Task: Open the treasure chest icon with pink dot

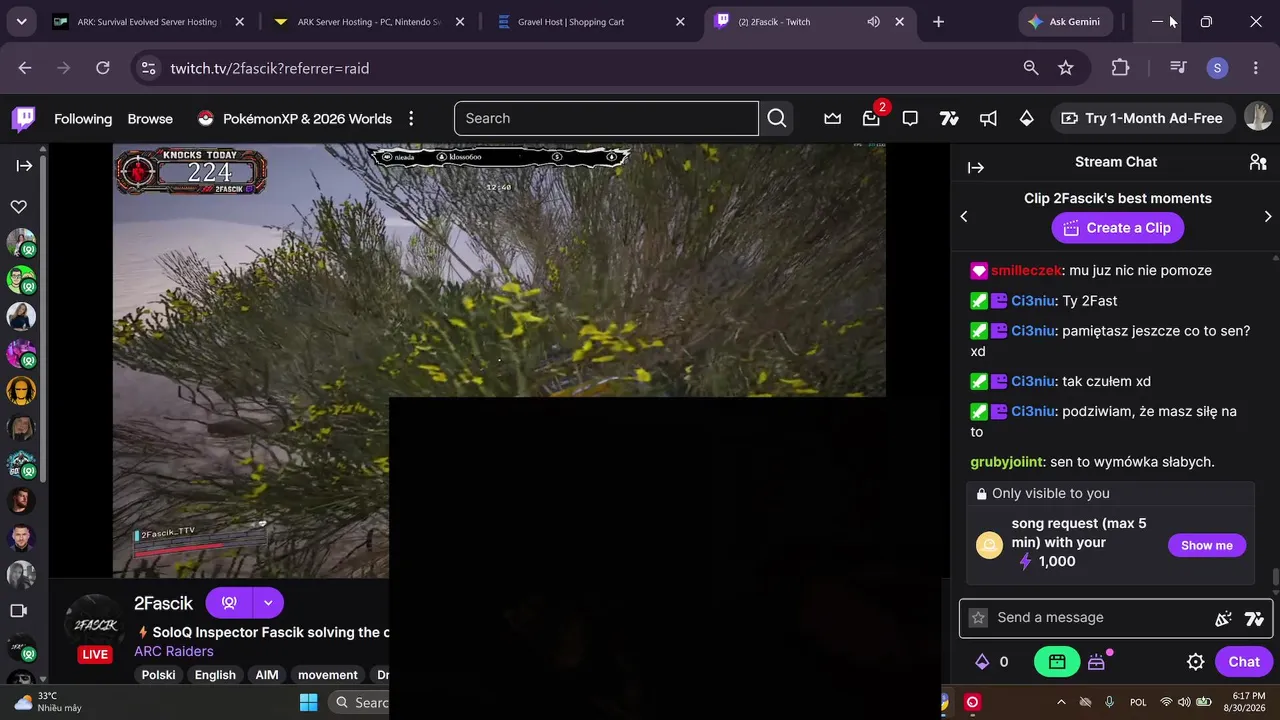Action: point(1097,661)
